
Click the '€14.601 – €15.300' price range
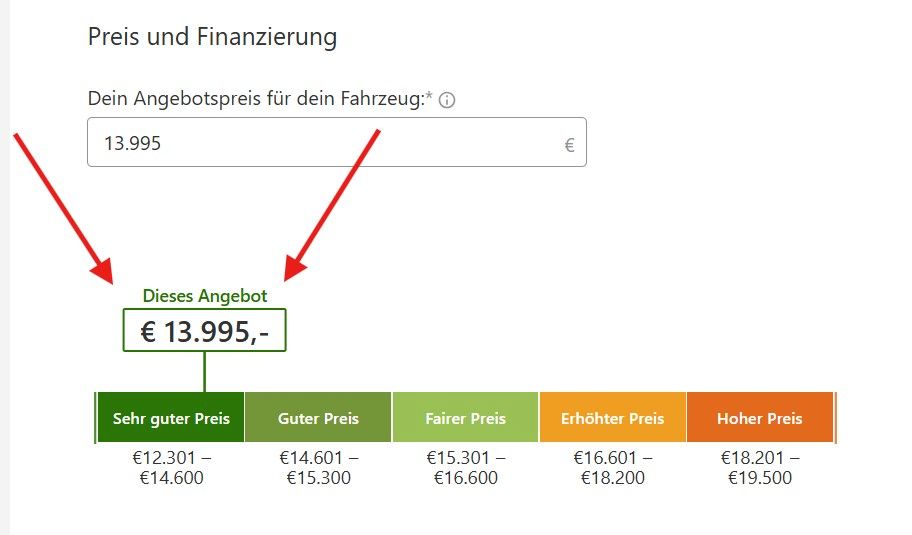click(x=318, y=468)
